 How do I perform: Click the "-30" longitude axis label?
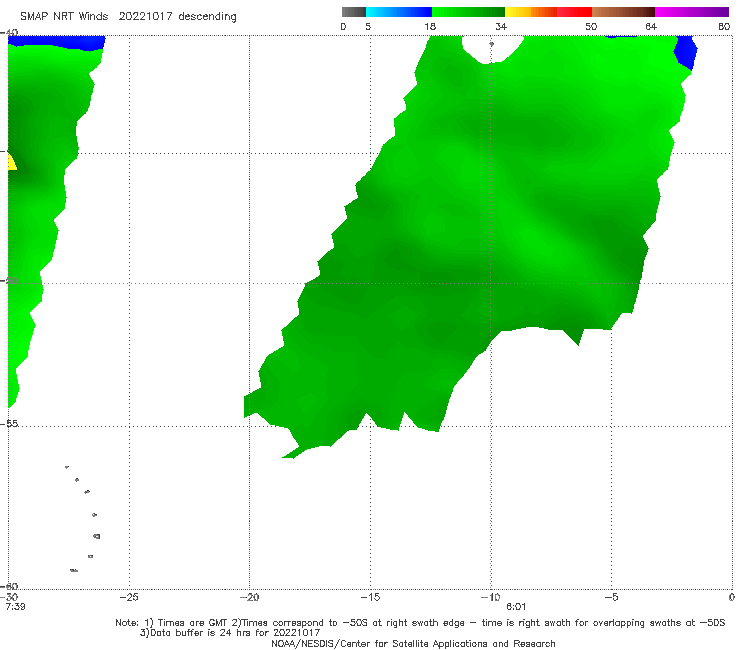tap(9, 597)
